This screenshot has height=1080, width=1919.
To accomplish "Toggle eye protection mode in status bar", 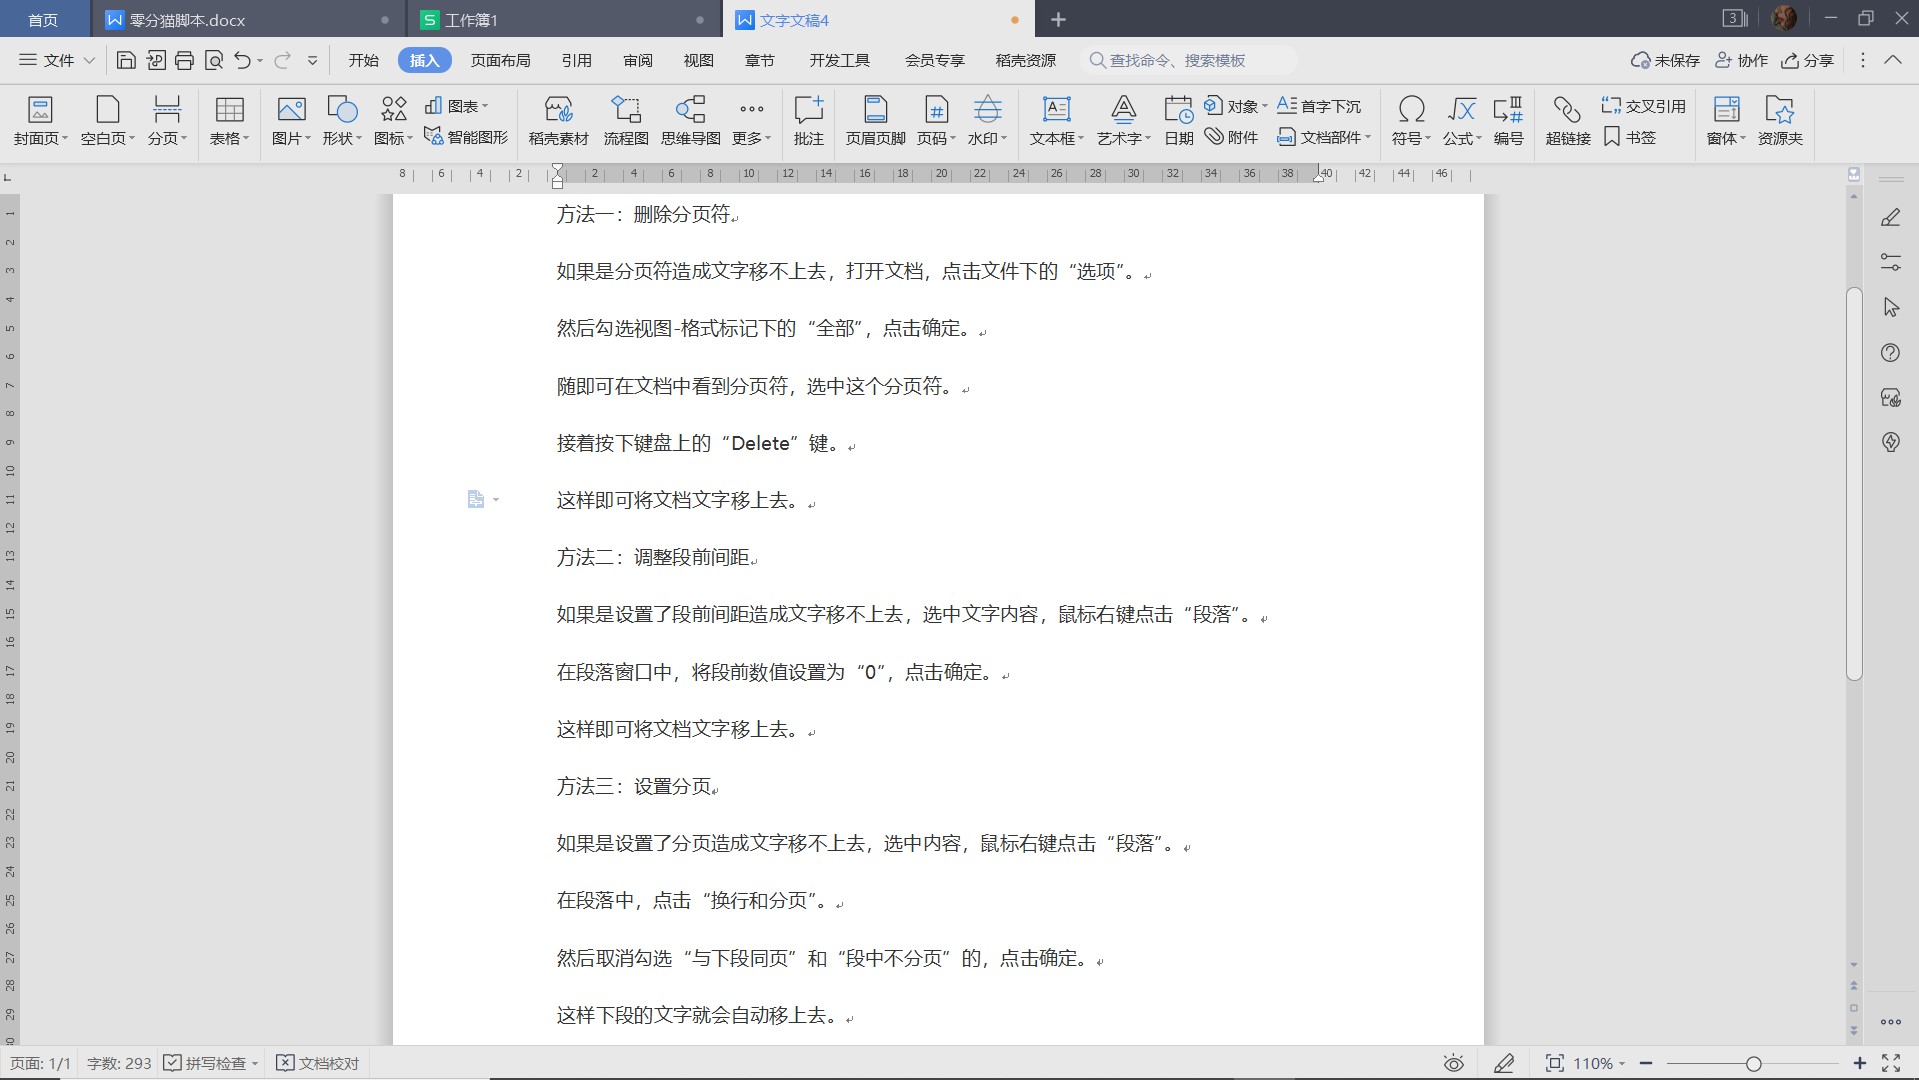I will pyautogui.click(x=1453, y=1063).
